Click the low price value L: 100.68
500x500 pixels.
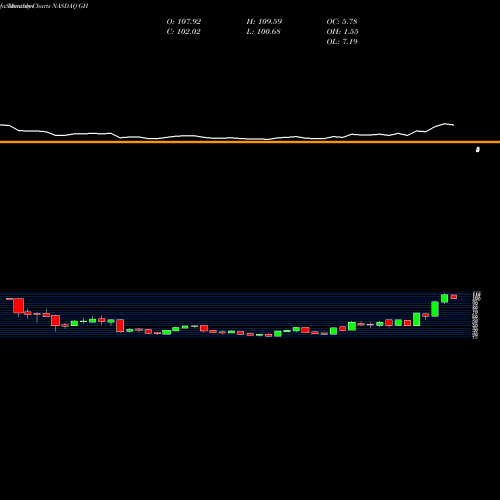263,32
